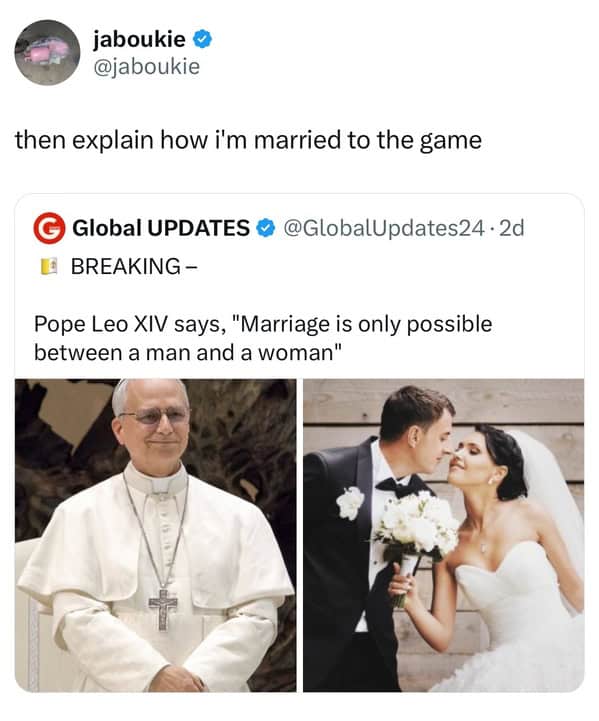Open the quoted tweet about Pope Leo XIV
This screenshot has height=721, width=599.
click(x=299, y=442)
